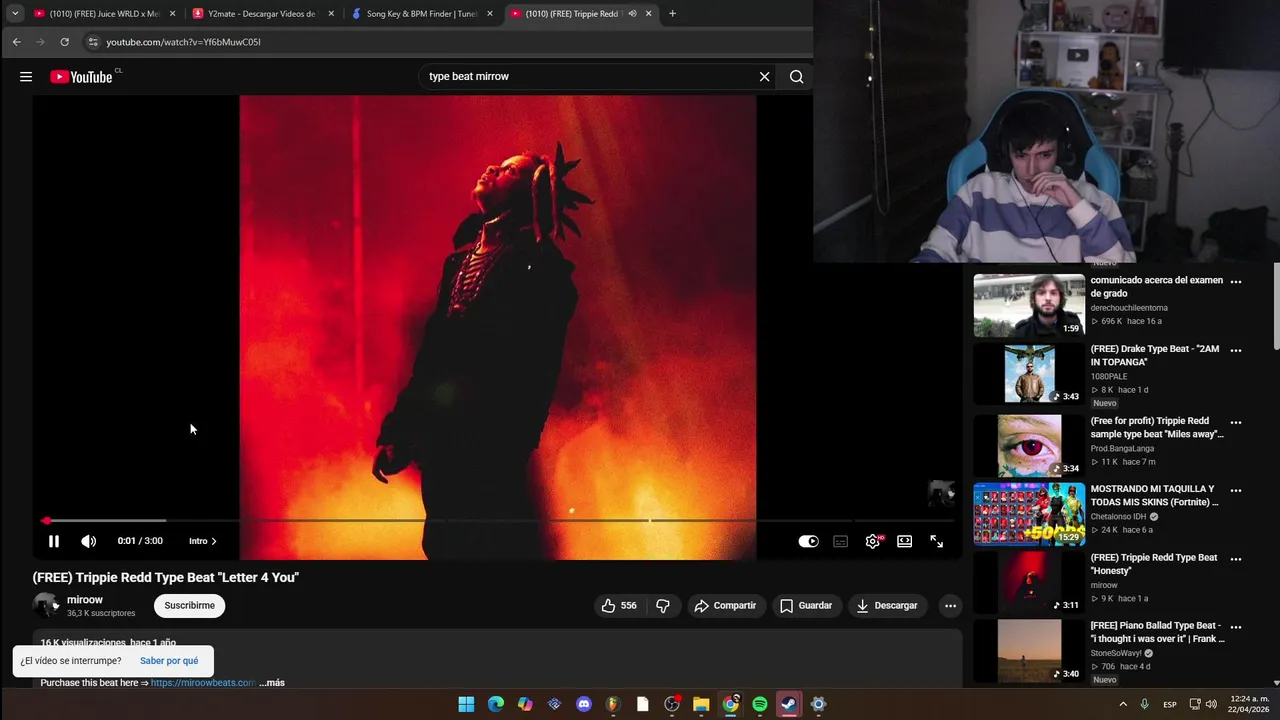Viewport: 1280px width, 720px height.
Task: Mute the Trippie Redd tab audio icon
Action: 632,14
